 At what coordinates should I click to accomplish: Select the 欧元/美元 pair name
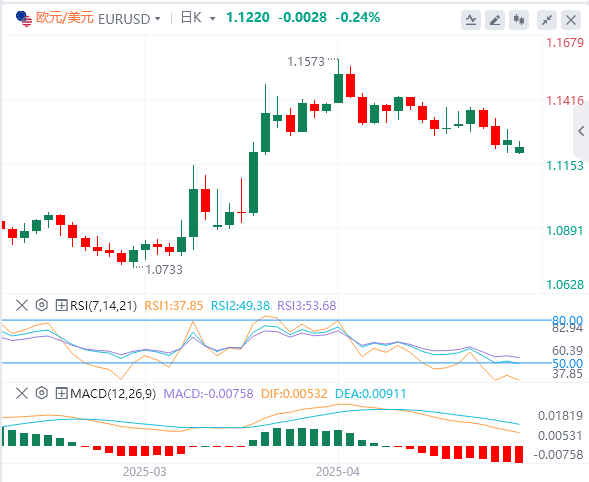point(65,18)
